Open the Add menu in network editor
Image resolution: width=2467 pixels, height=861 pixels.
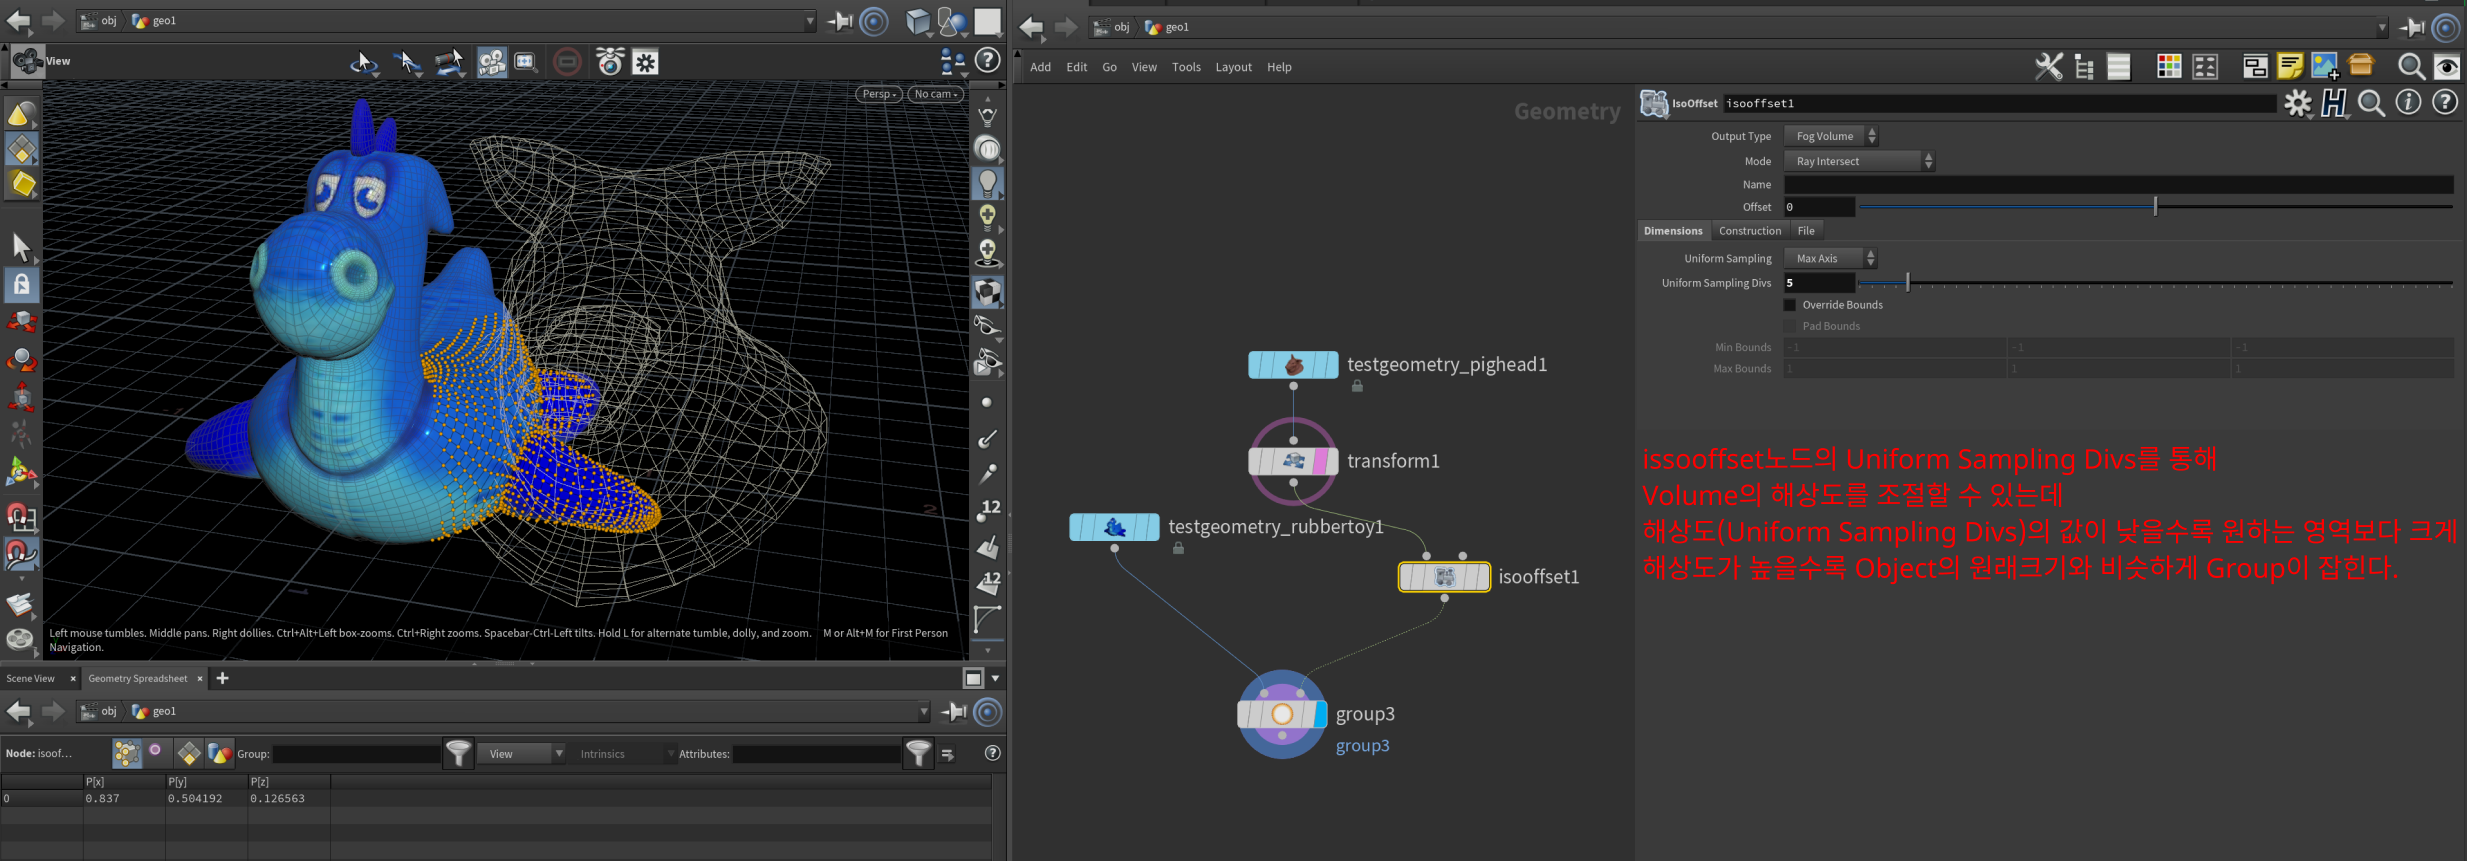1040,67
